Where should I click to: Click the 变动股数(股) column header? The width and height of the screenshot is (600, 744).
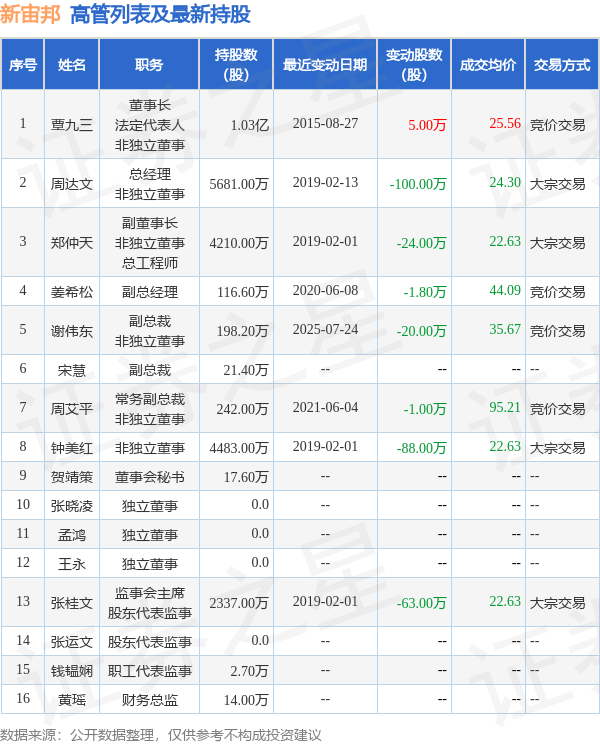pos(414,65)
